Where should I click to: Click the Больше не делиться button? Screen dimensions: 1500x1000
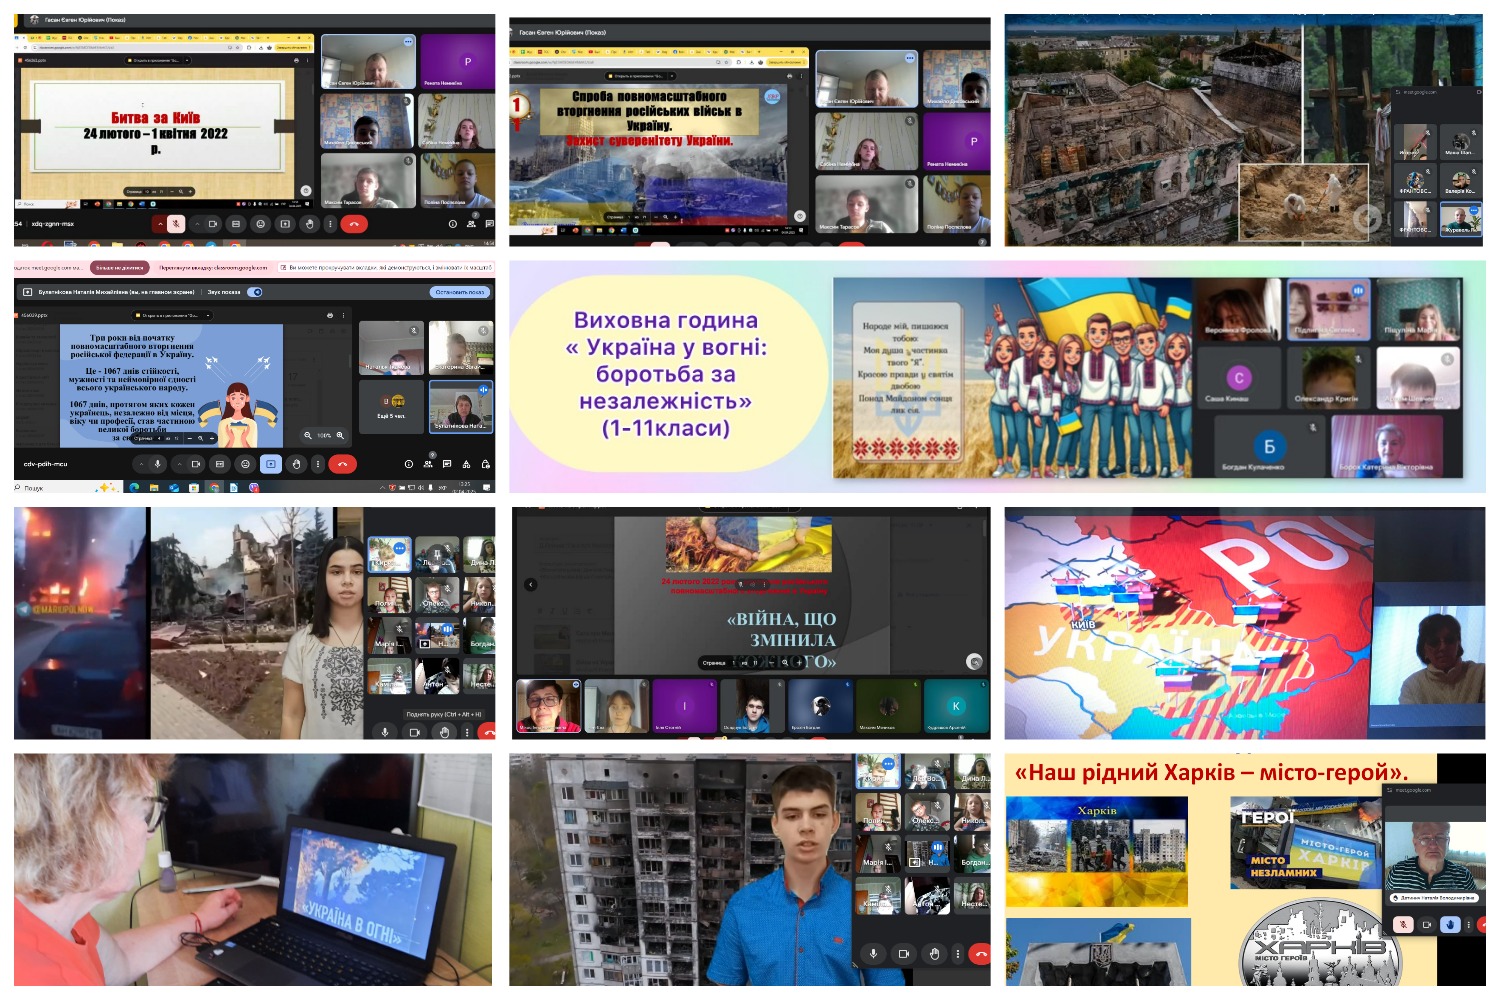(120, 268)
